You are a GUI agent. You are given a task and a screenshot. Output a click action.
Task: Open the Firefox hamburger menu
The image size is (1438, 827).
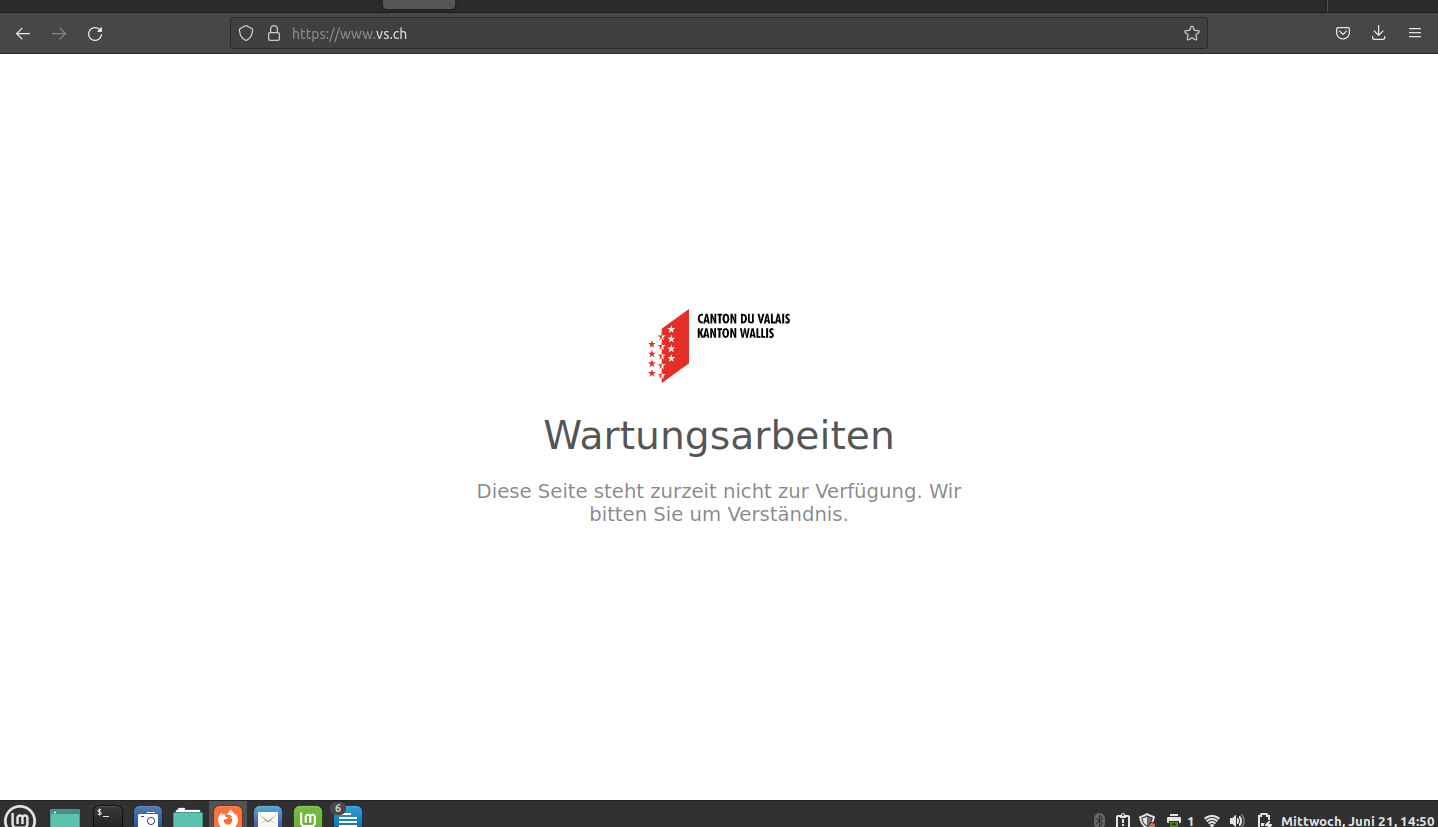1414,33
